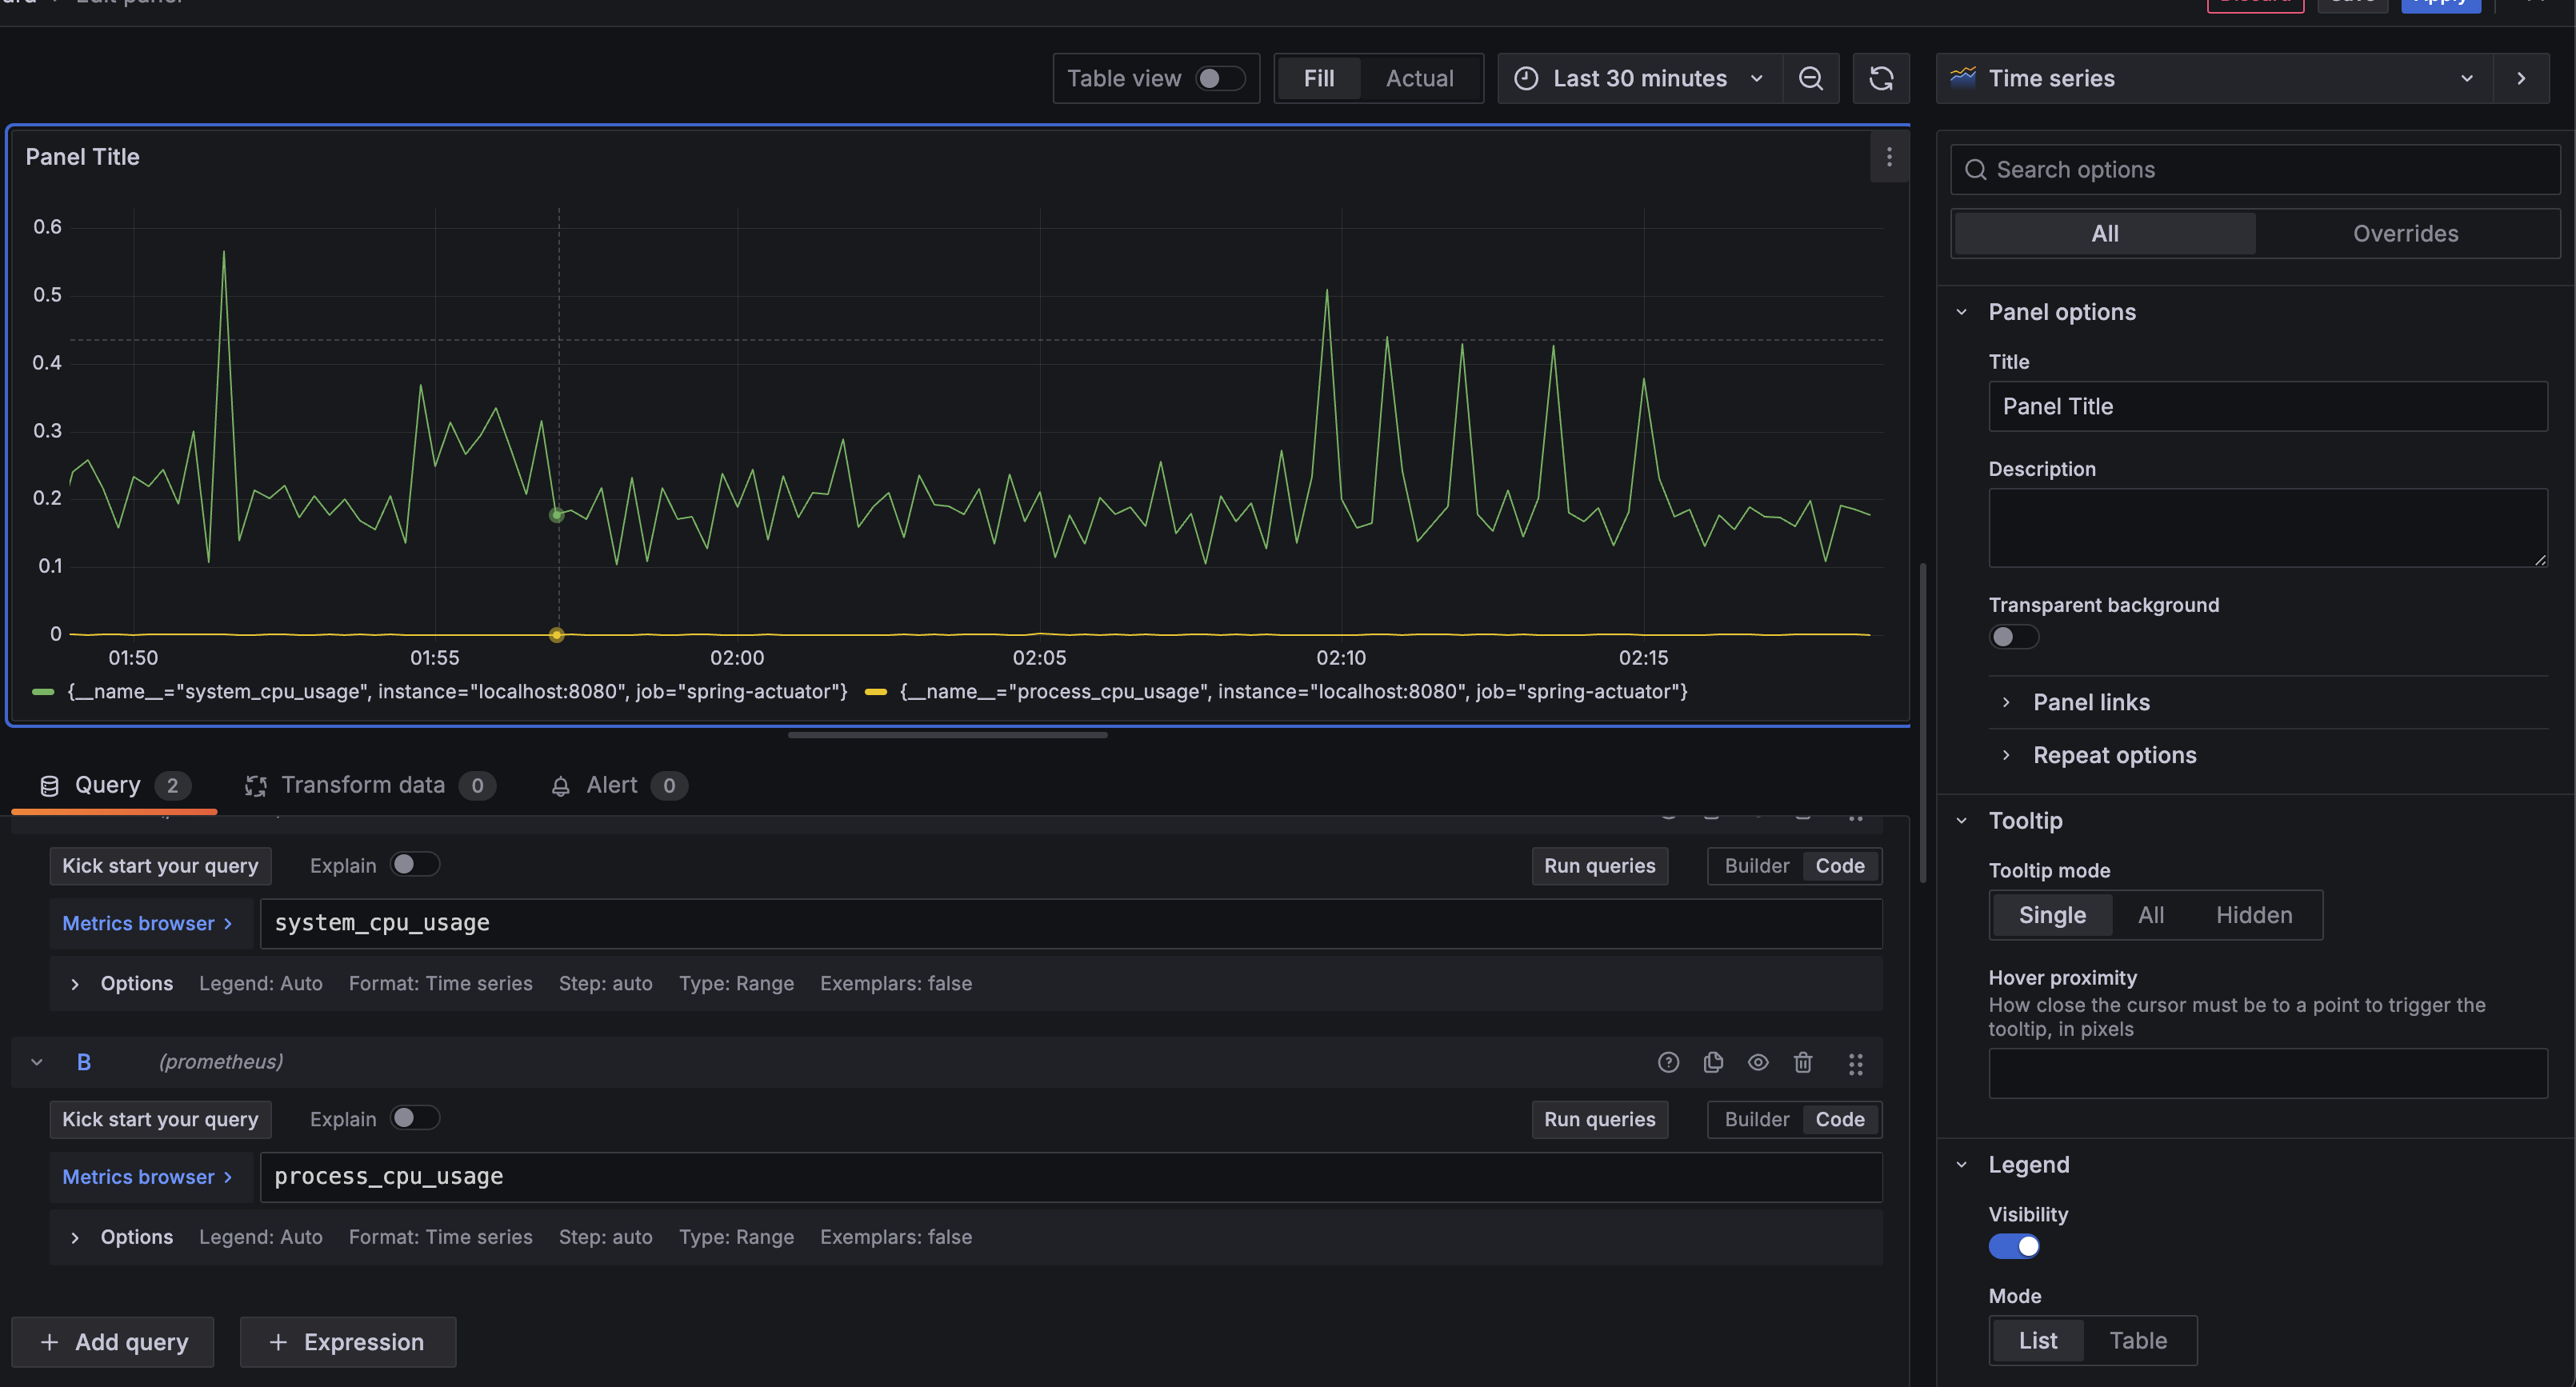The width and height of the screenshot is (2576, 1387).
Task: Switch to the Query tab
Action: pyautogui.click(x=113, y=786)
